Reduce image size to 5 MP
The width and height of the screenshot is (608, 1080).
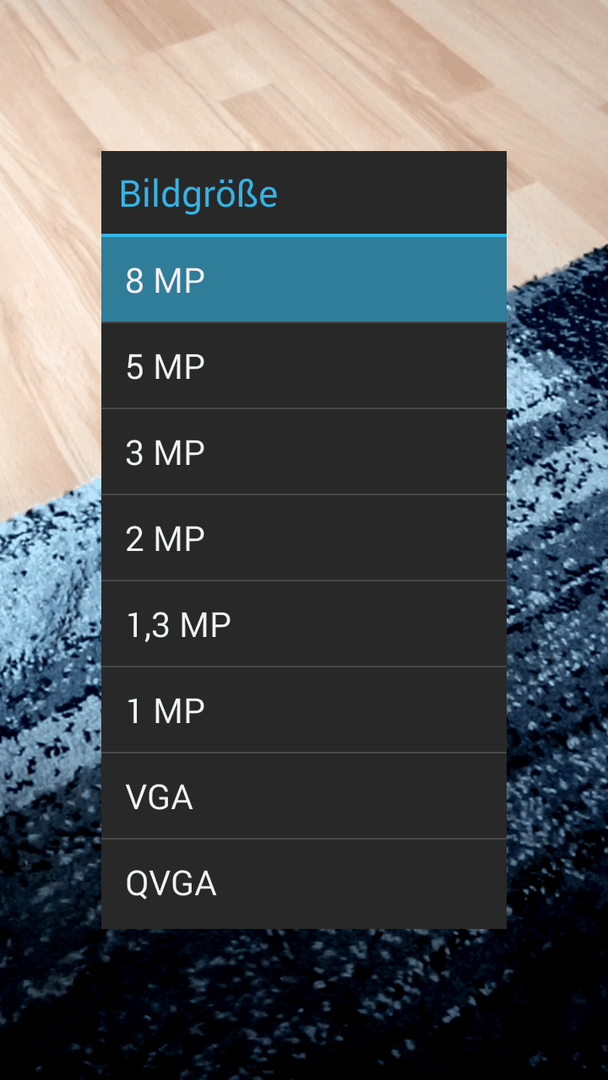pos(304,365)
